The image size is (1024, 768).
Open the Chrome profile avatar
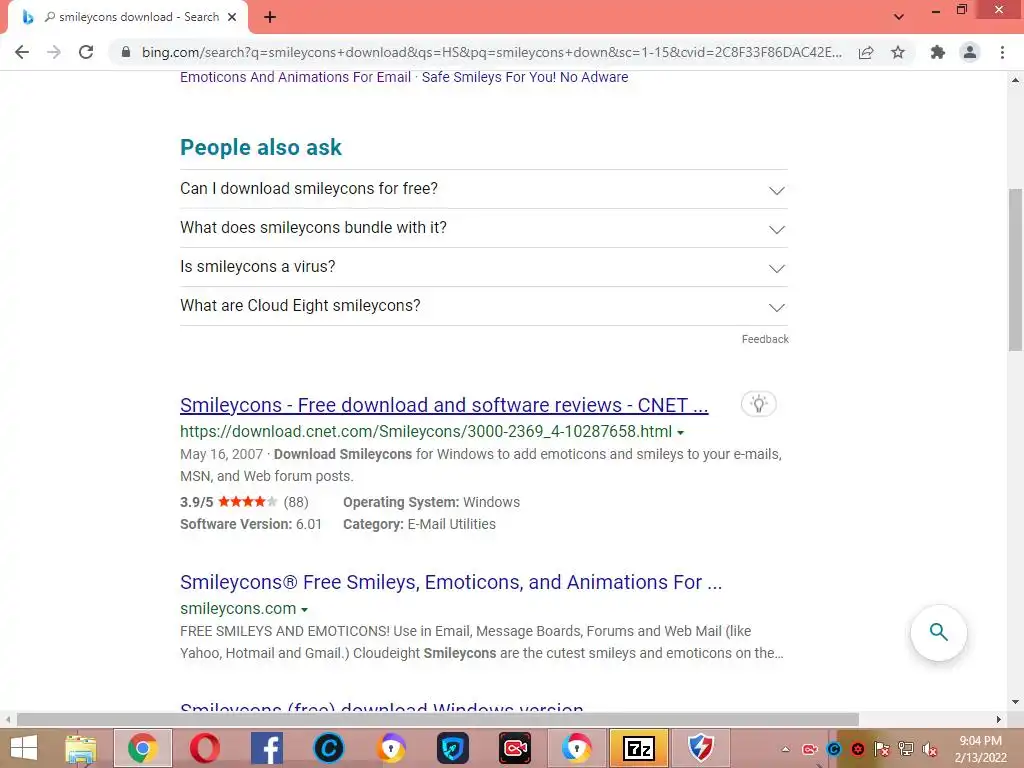(970, 52)
